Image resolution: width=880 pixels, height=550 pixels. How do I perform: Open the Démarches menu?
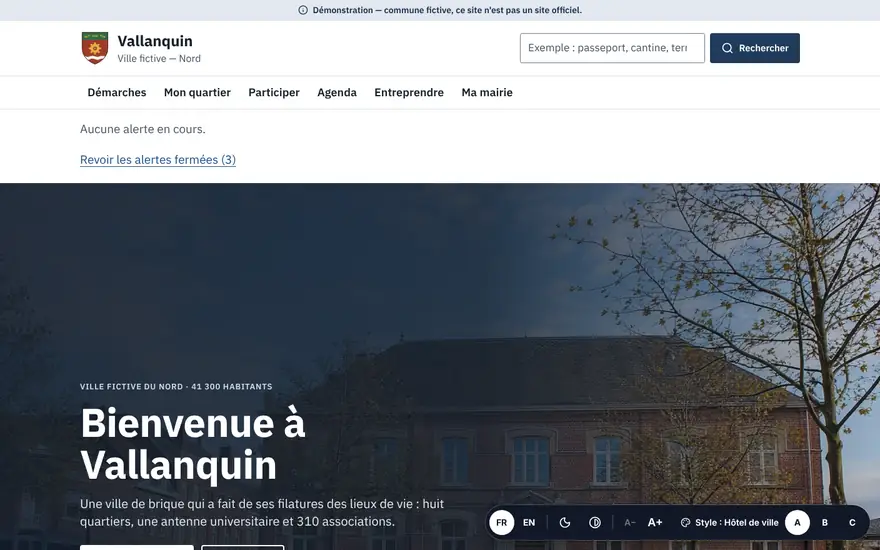point(117,93)
